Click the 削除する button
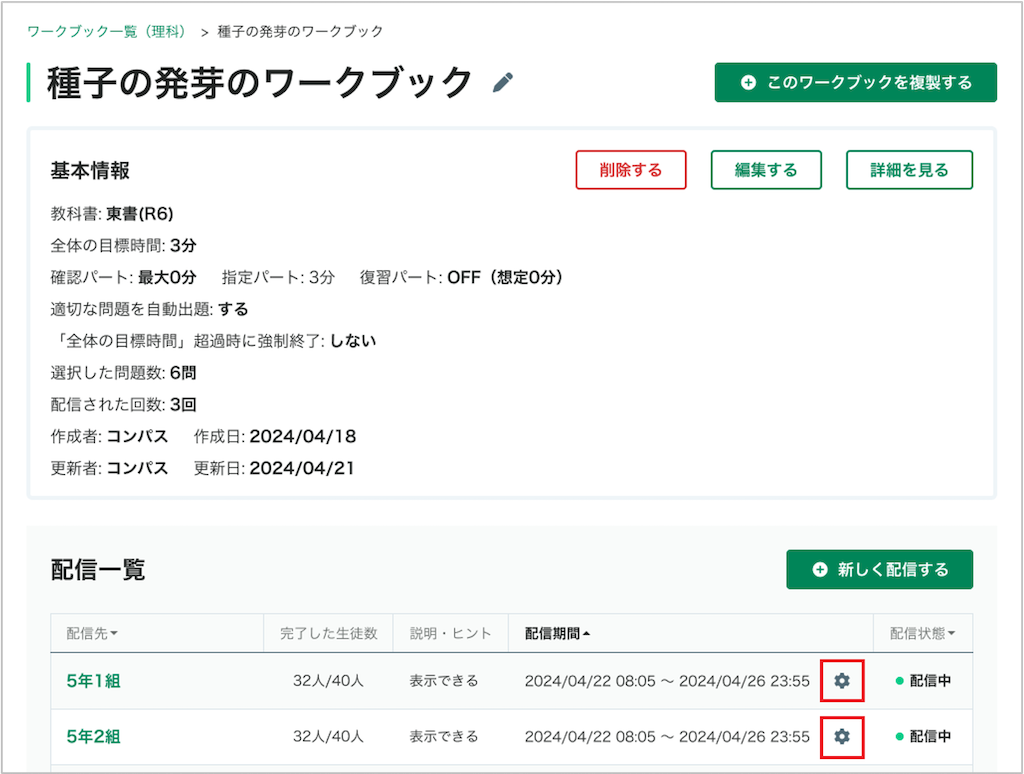 (631, 170)
